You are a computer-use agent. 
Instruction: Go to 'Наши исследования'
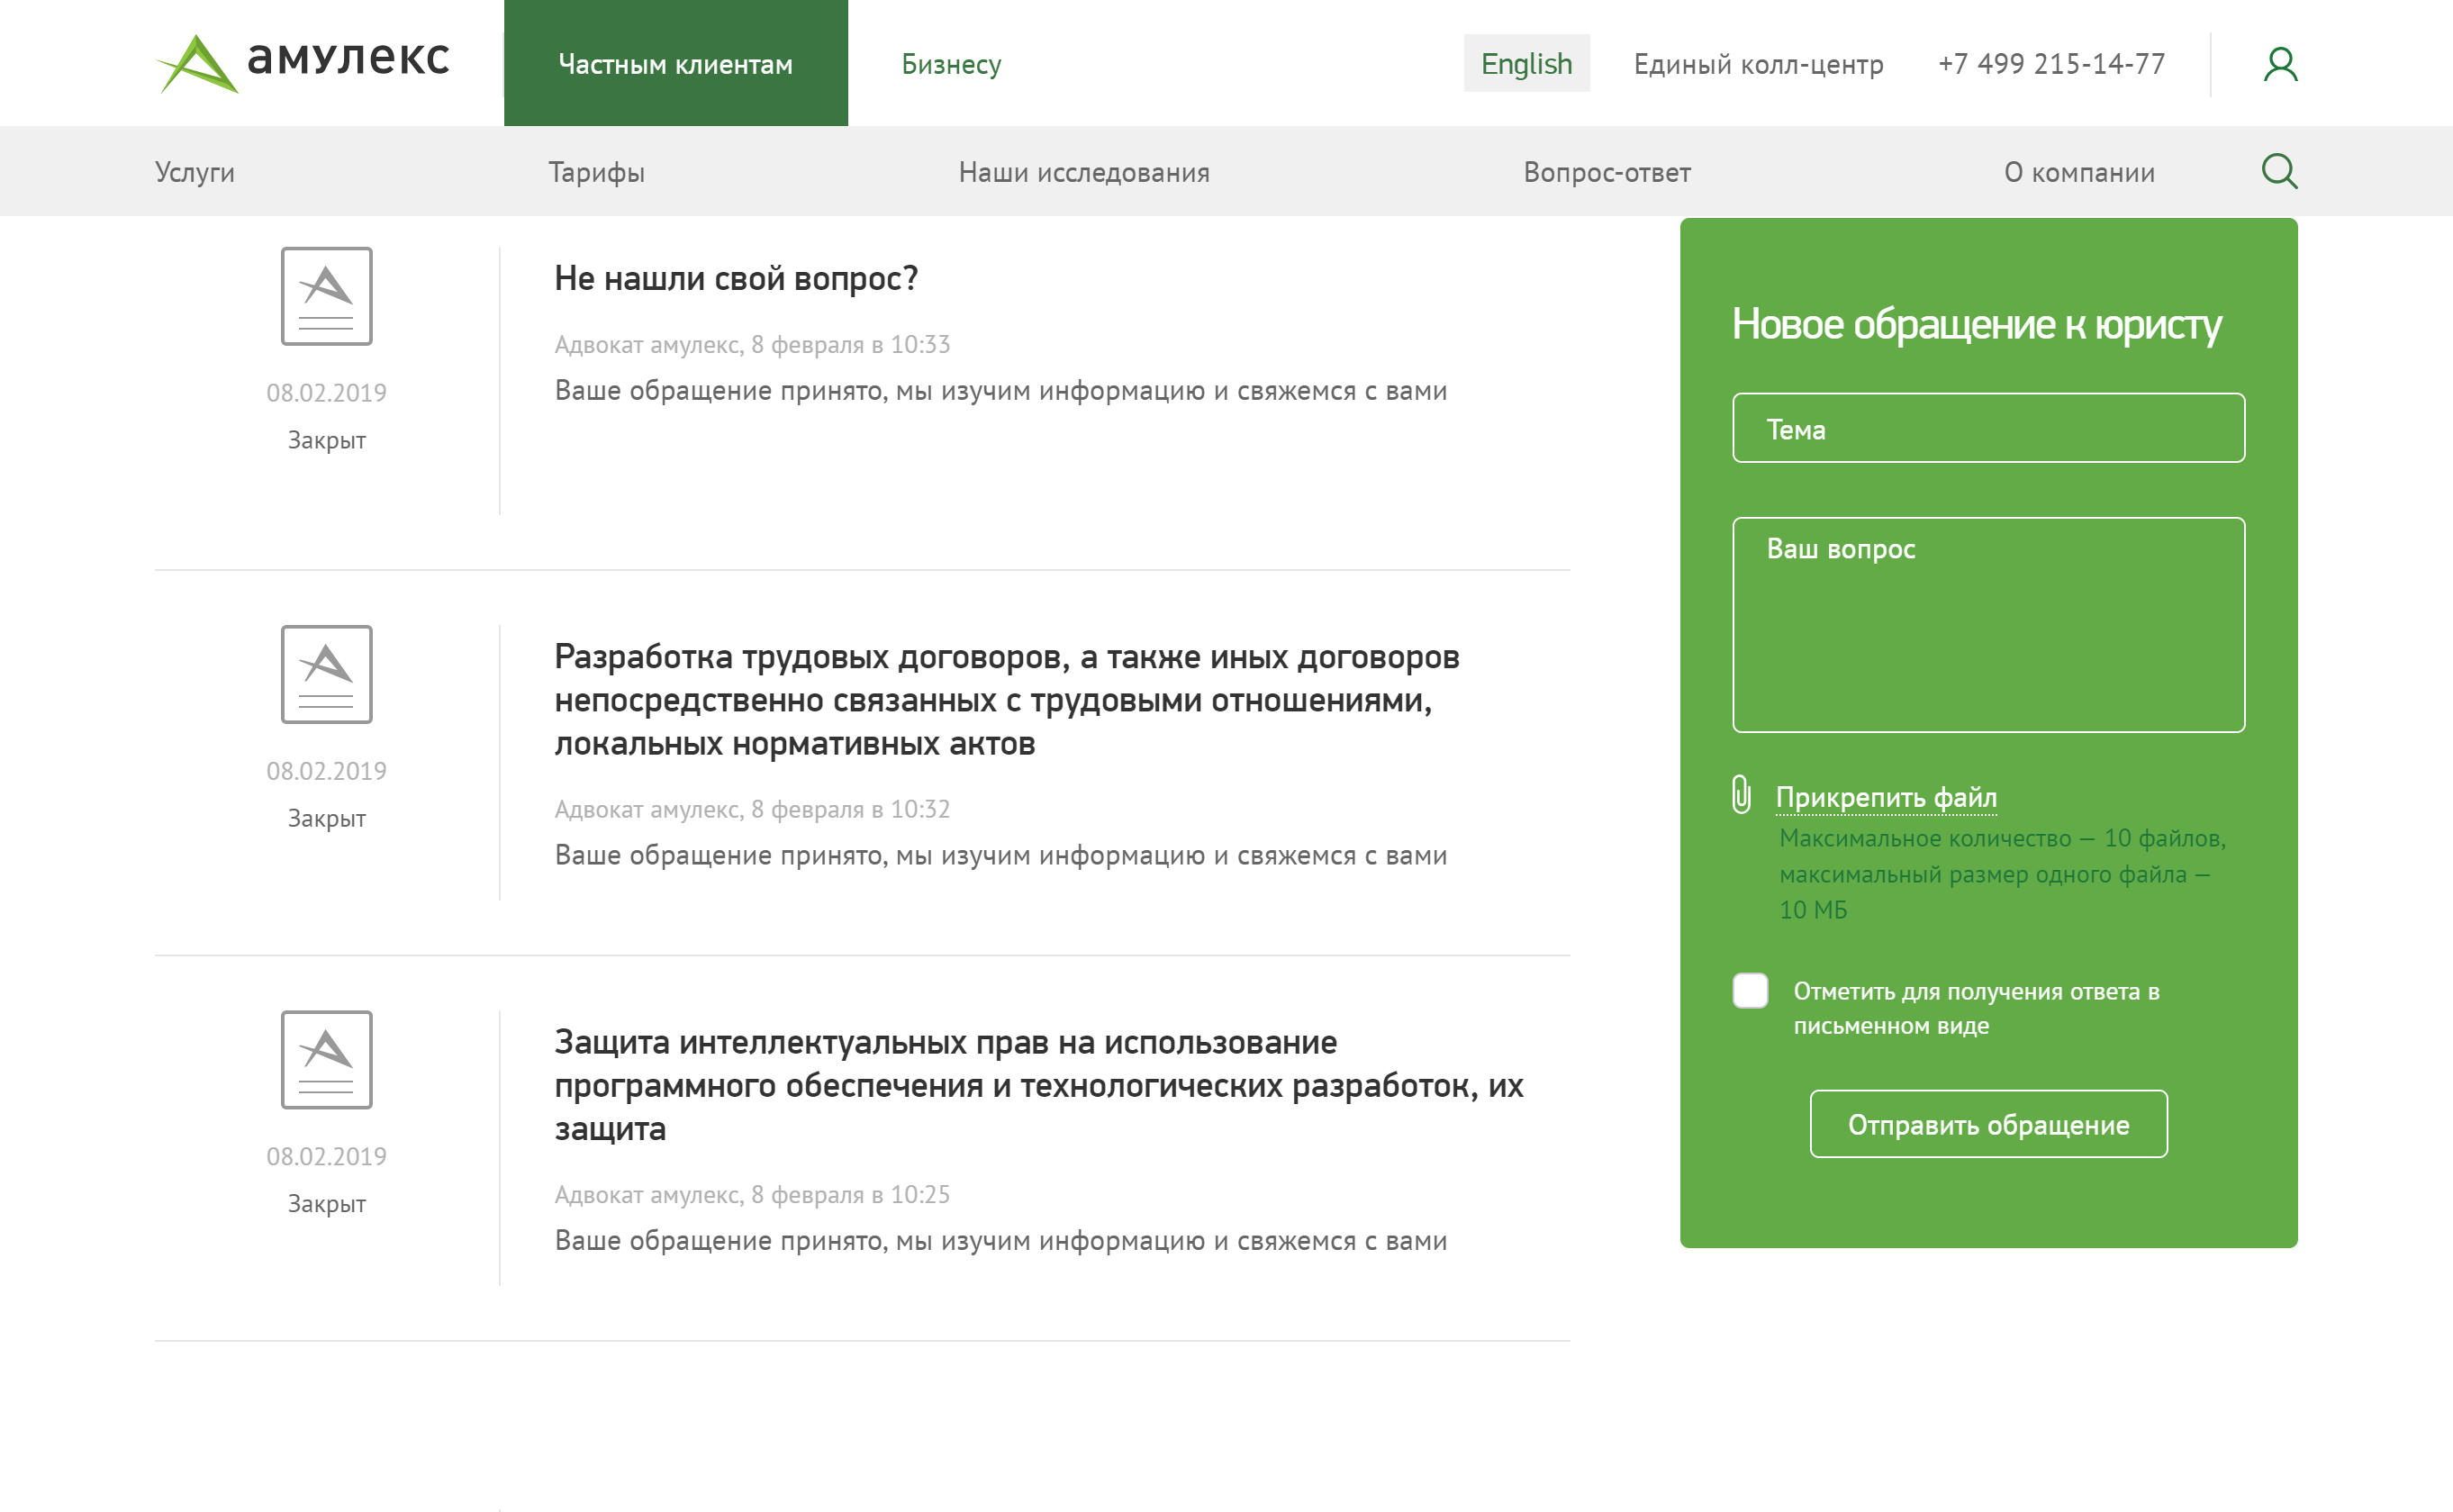click(x=1084, y=172)
